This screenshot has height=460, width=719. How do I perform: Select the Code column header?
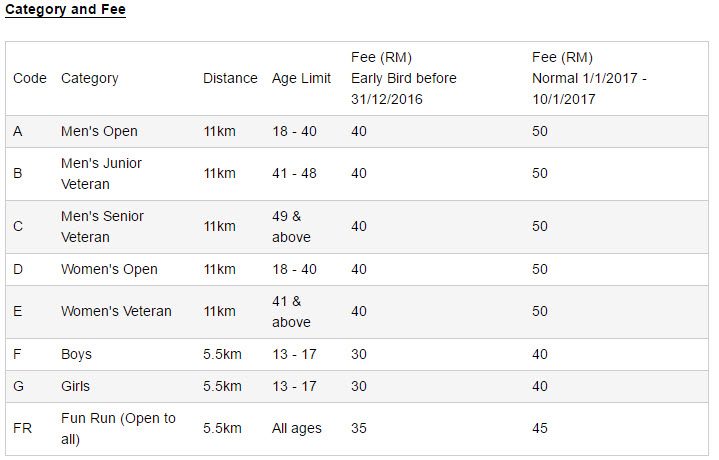coord(30,78)
